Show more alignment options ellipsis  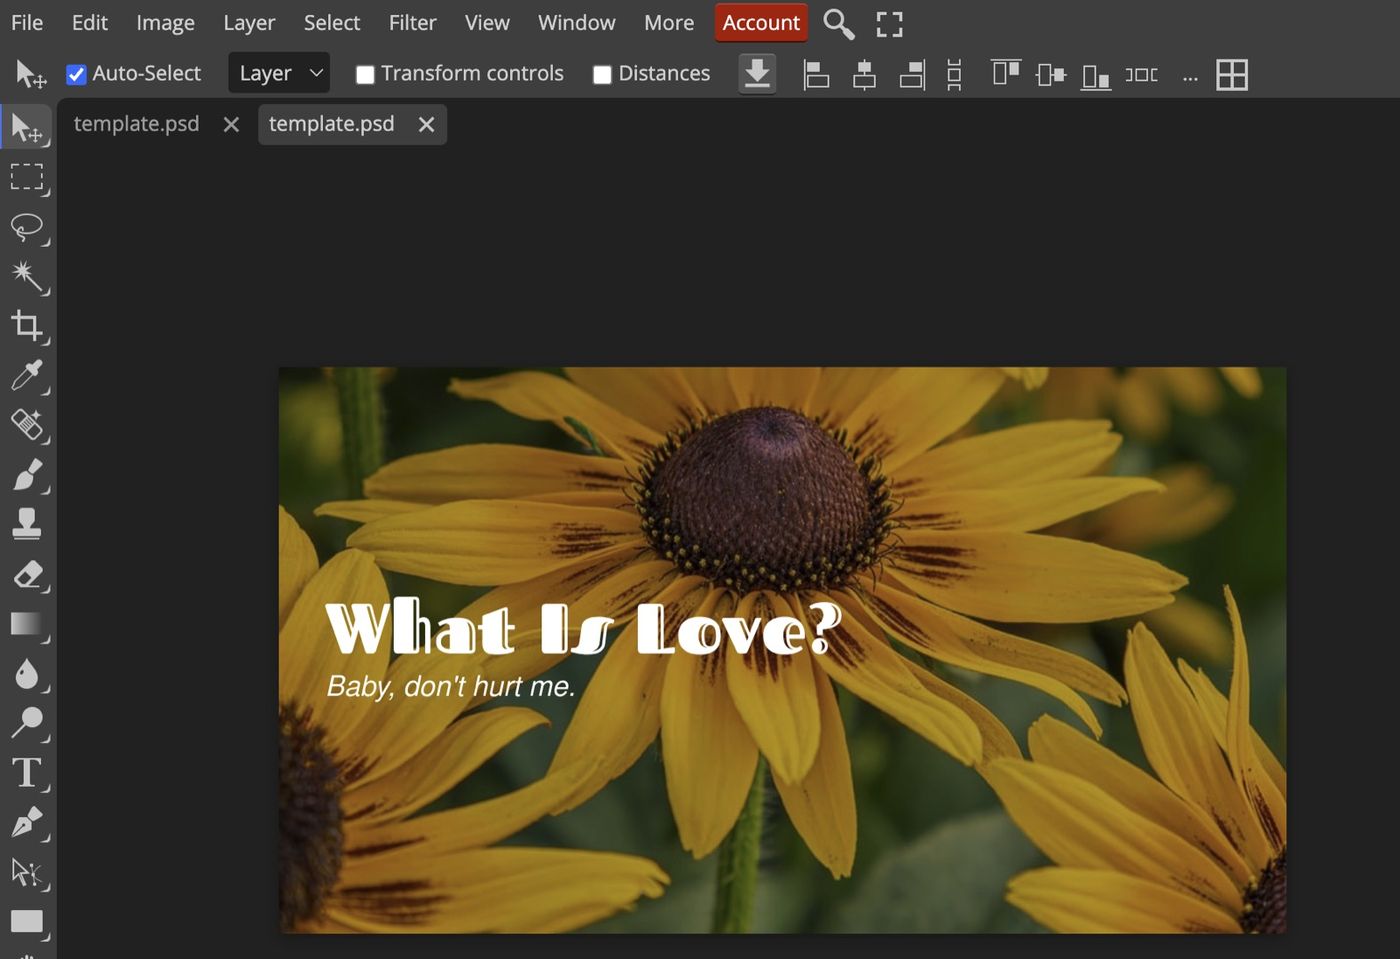point(1189,76)
